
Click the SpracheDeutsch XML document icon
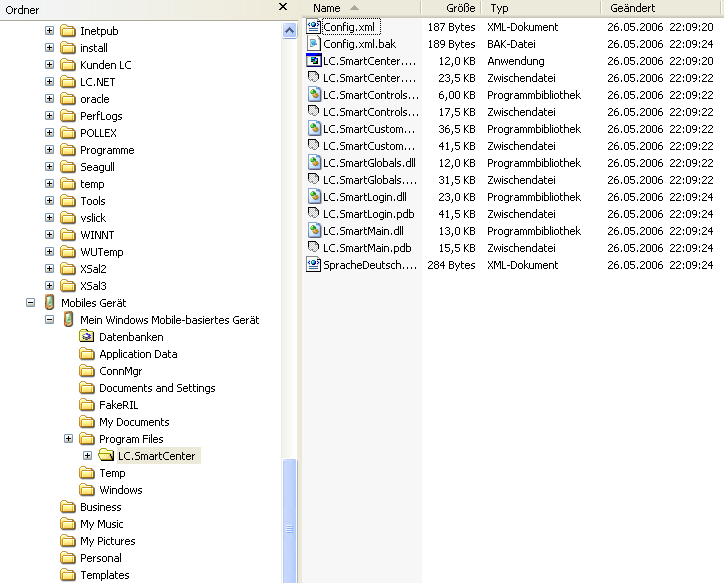[x=314, y=265]
